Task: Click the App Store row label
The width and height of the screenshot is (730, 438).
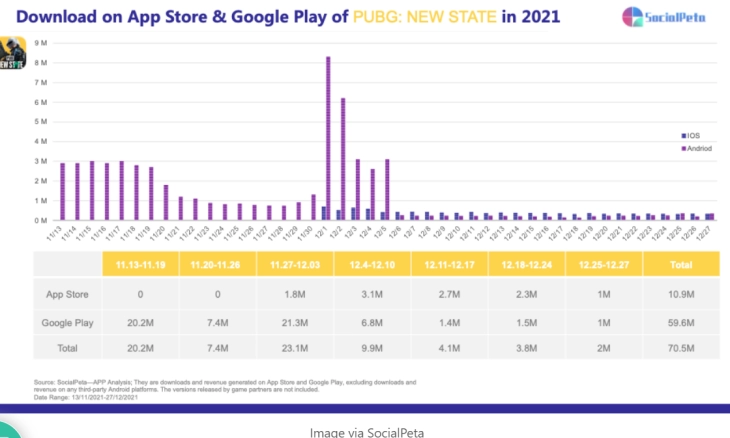Action: [67, 296]
